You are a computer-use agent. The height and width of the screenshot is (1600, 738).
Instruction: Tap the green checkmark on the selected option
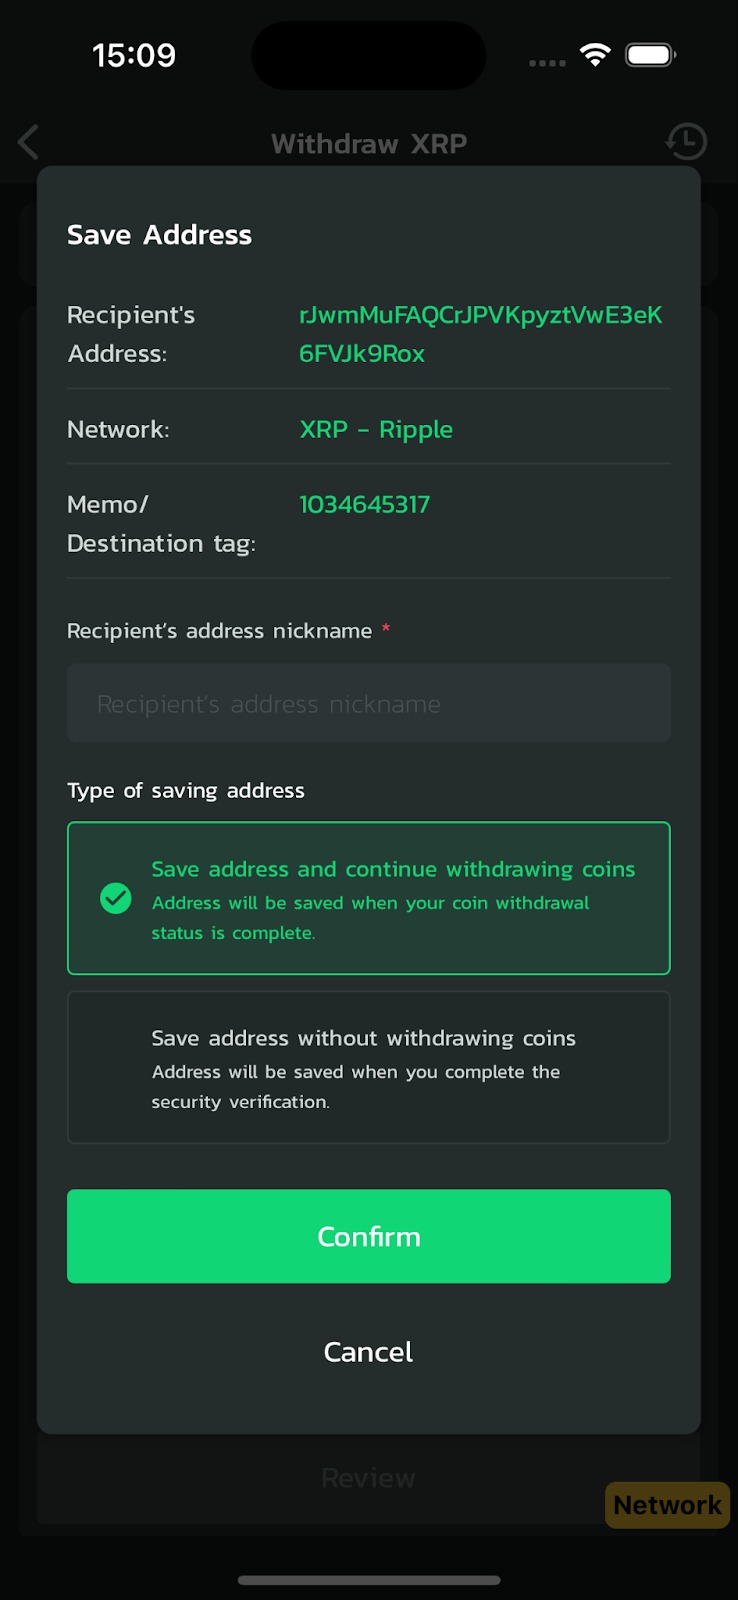pos(115,898)
